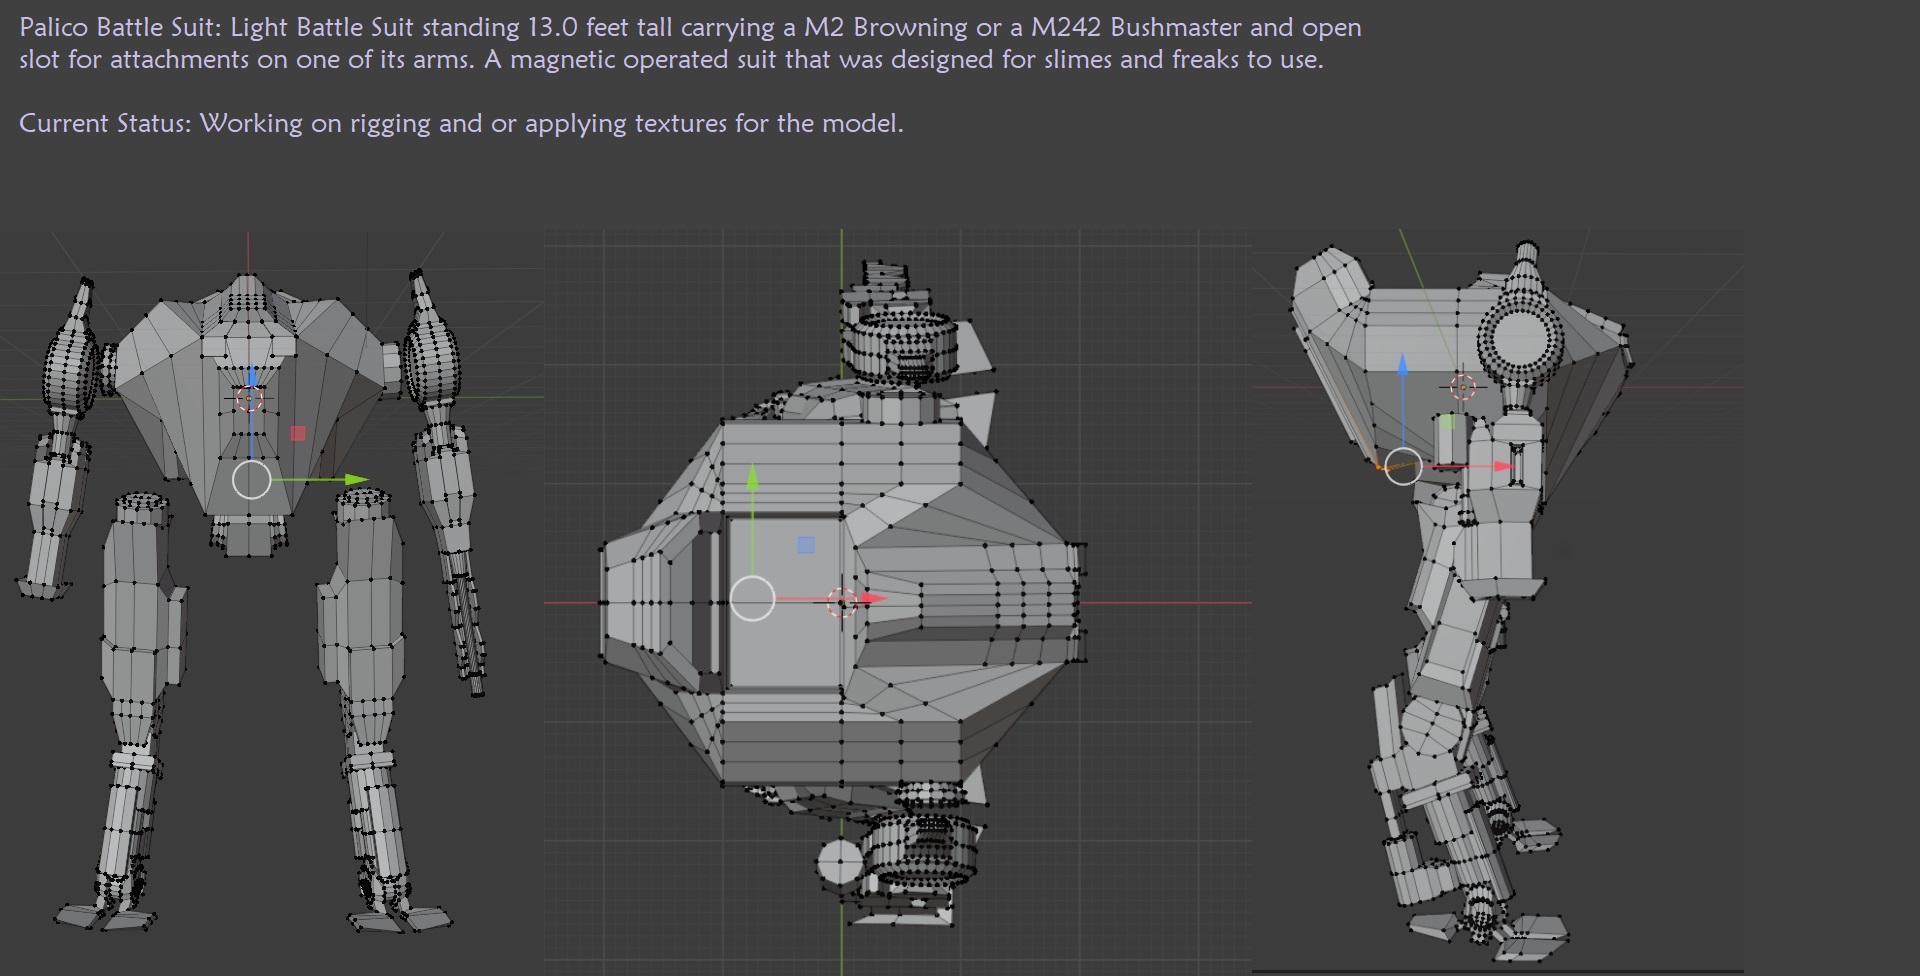This screenshot has height=976, width=1920.
Task: Click the "Current Status:" label text
Action: coord(105,123)
